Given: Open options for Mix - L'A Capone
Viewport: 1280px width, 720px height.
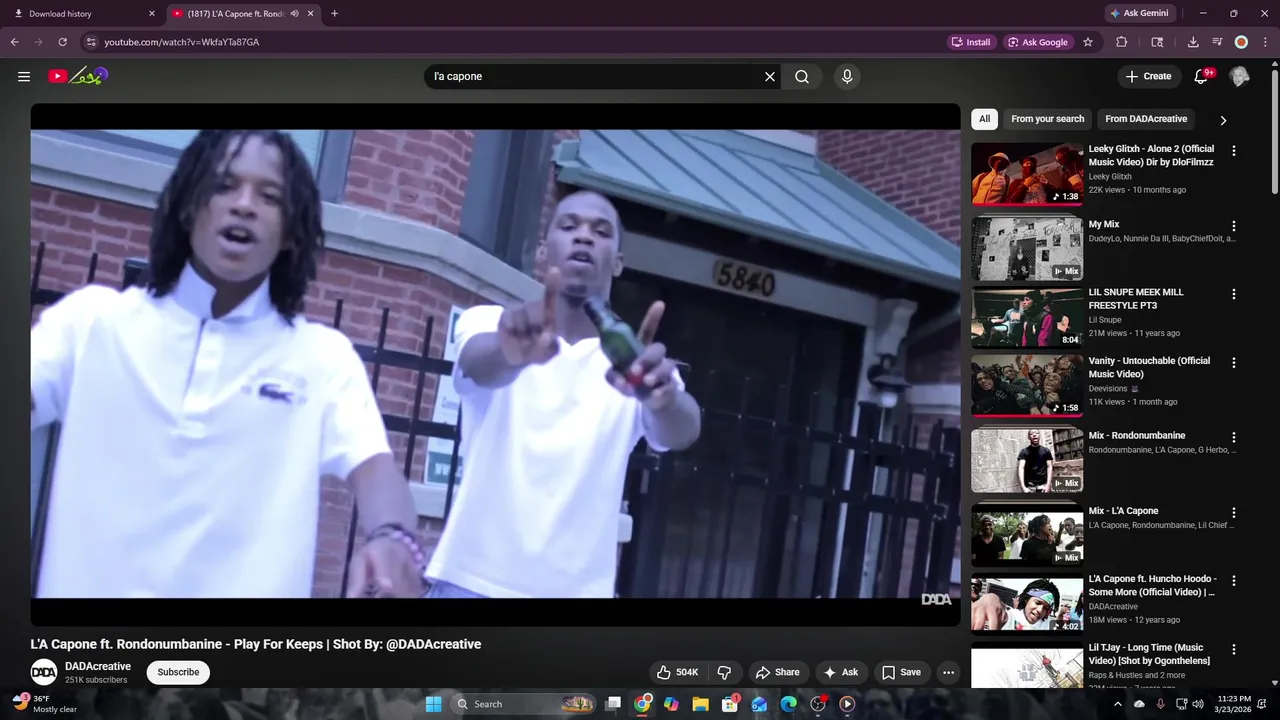Looking at the screenshot, I should coord(1233,512).
